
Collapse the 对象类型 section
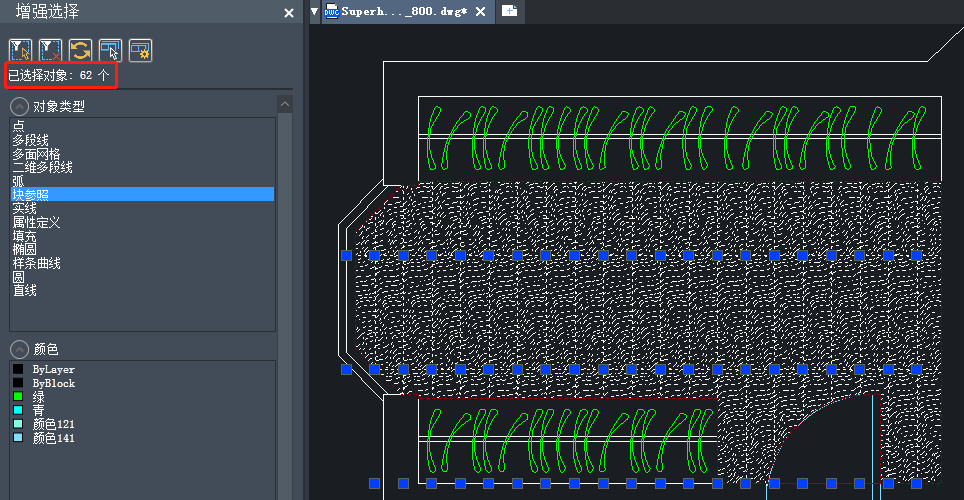pos(19,106)
